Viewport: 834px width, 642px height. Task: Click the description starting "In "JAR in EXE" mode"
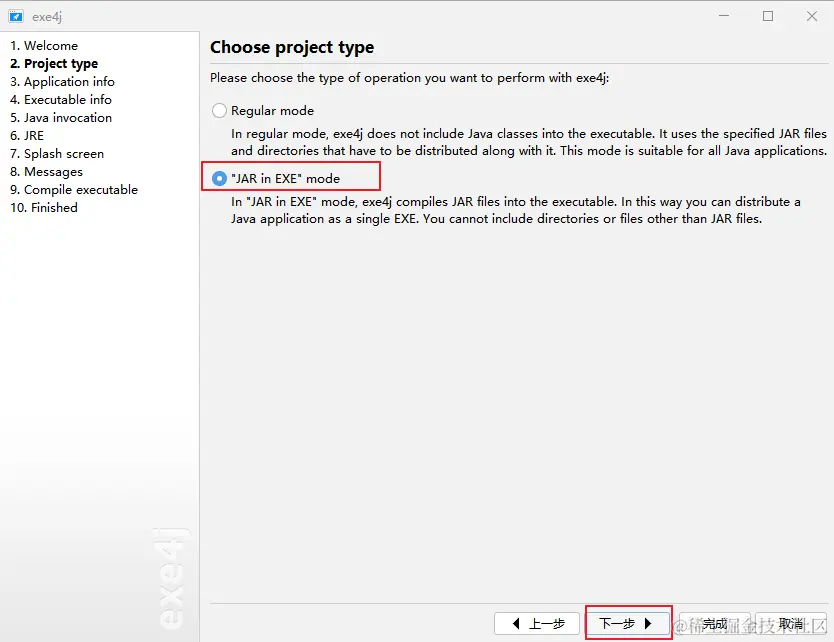515,210
